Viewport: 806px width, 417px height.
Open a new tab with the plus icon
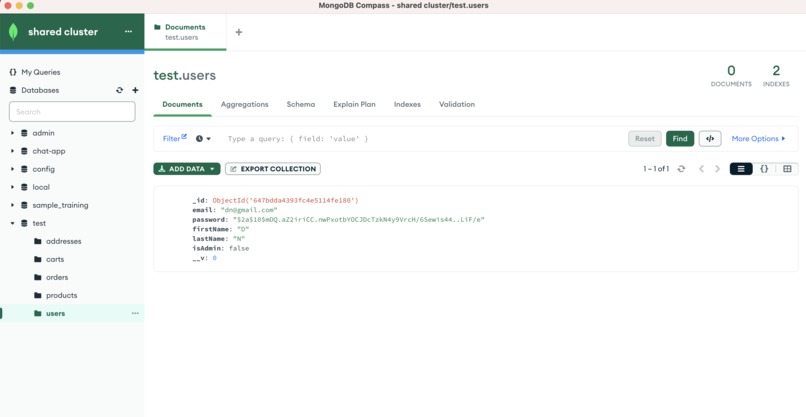tap(239, 32)
